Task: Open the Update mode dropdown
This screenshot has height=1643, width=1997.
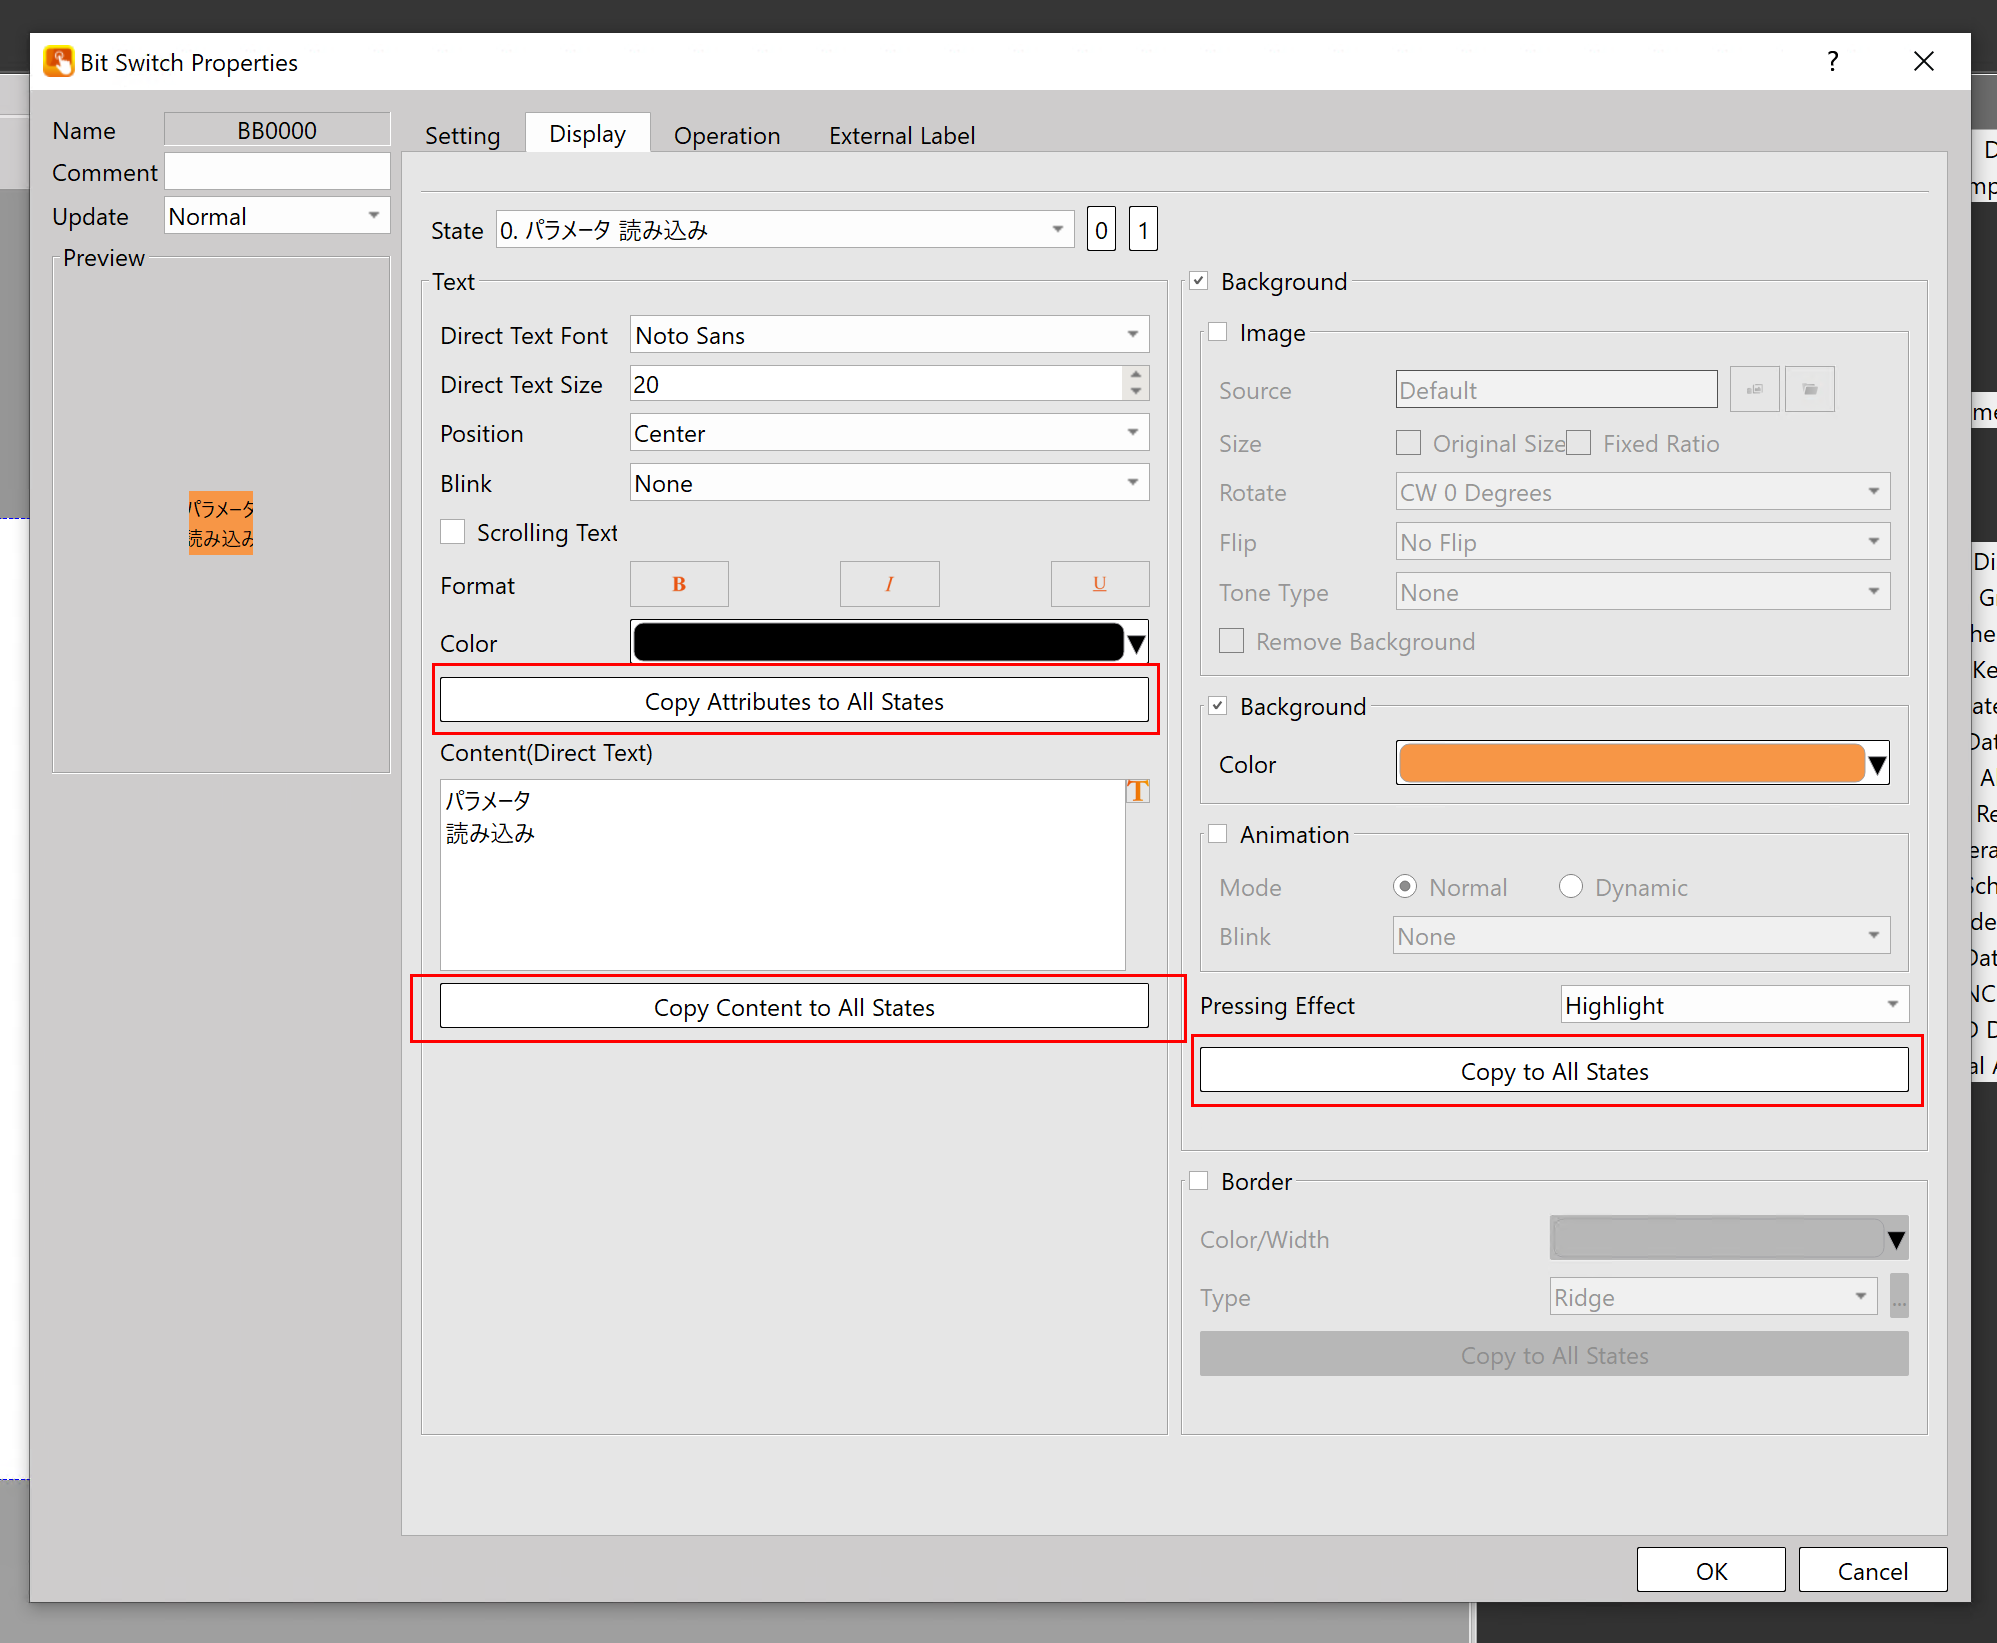Action: 276,216
